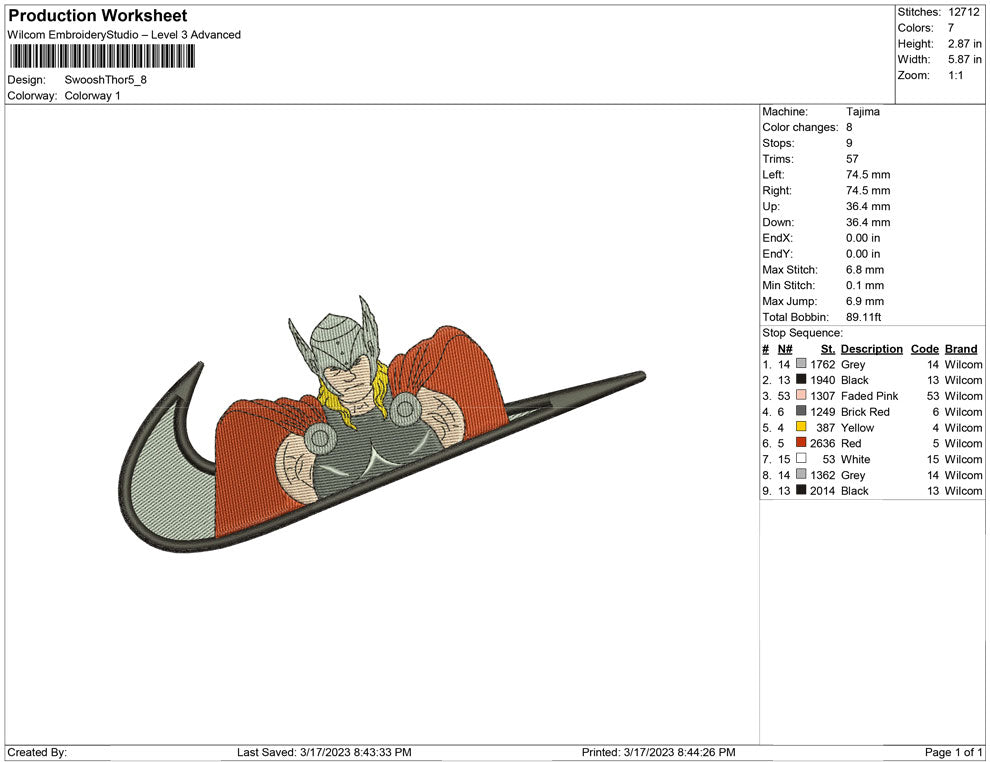Click stitch count '2636' for Red

pos(823,443)
